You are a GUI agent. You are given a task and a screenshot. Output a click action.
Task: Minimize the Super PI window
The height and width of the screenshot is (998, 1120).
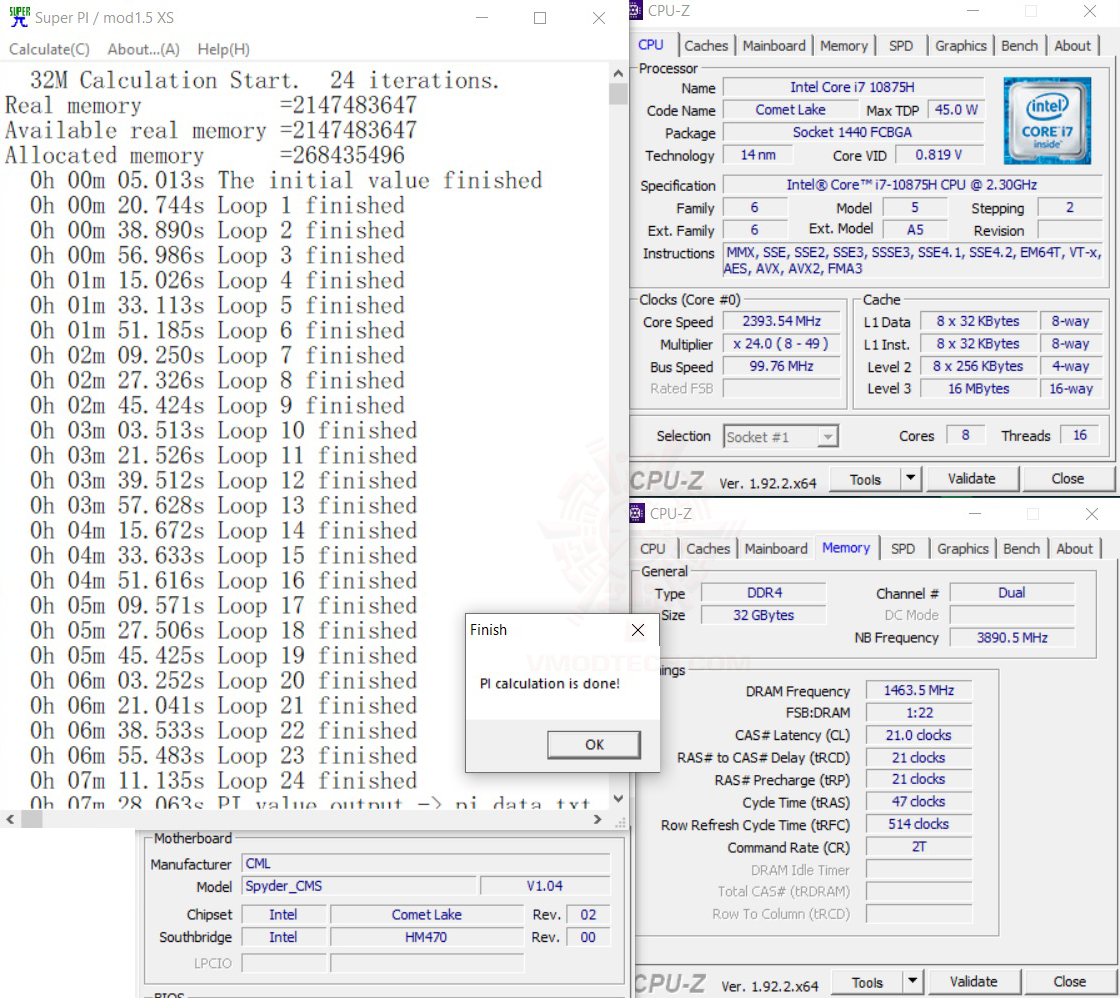point(482,18)
